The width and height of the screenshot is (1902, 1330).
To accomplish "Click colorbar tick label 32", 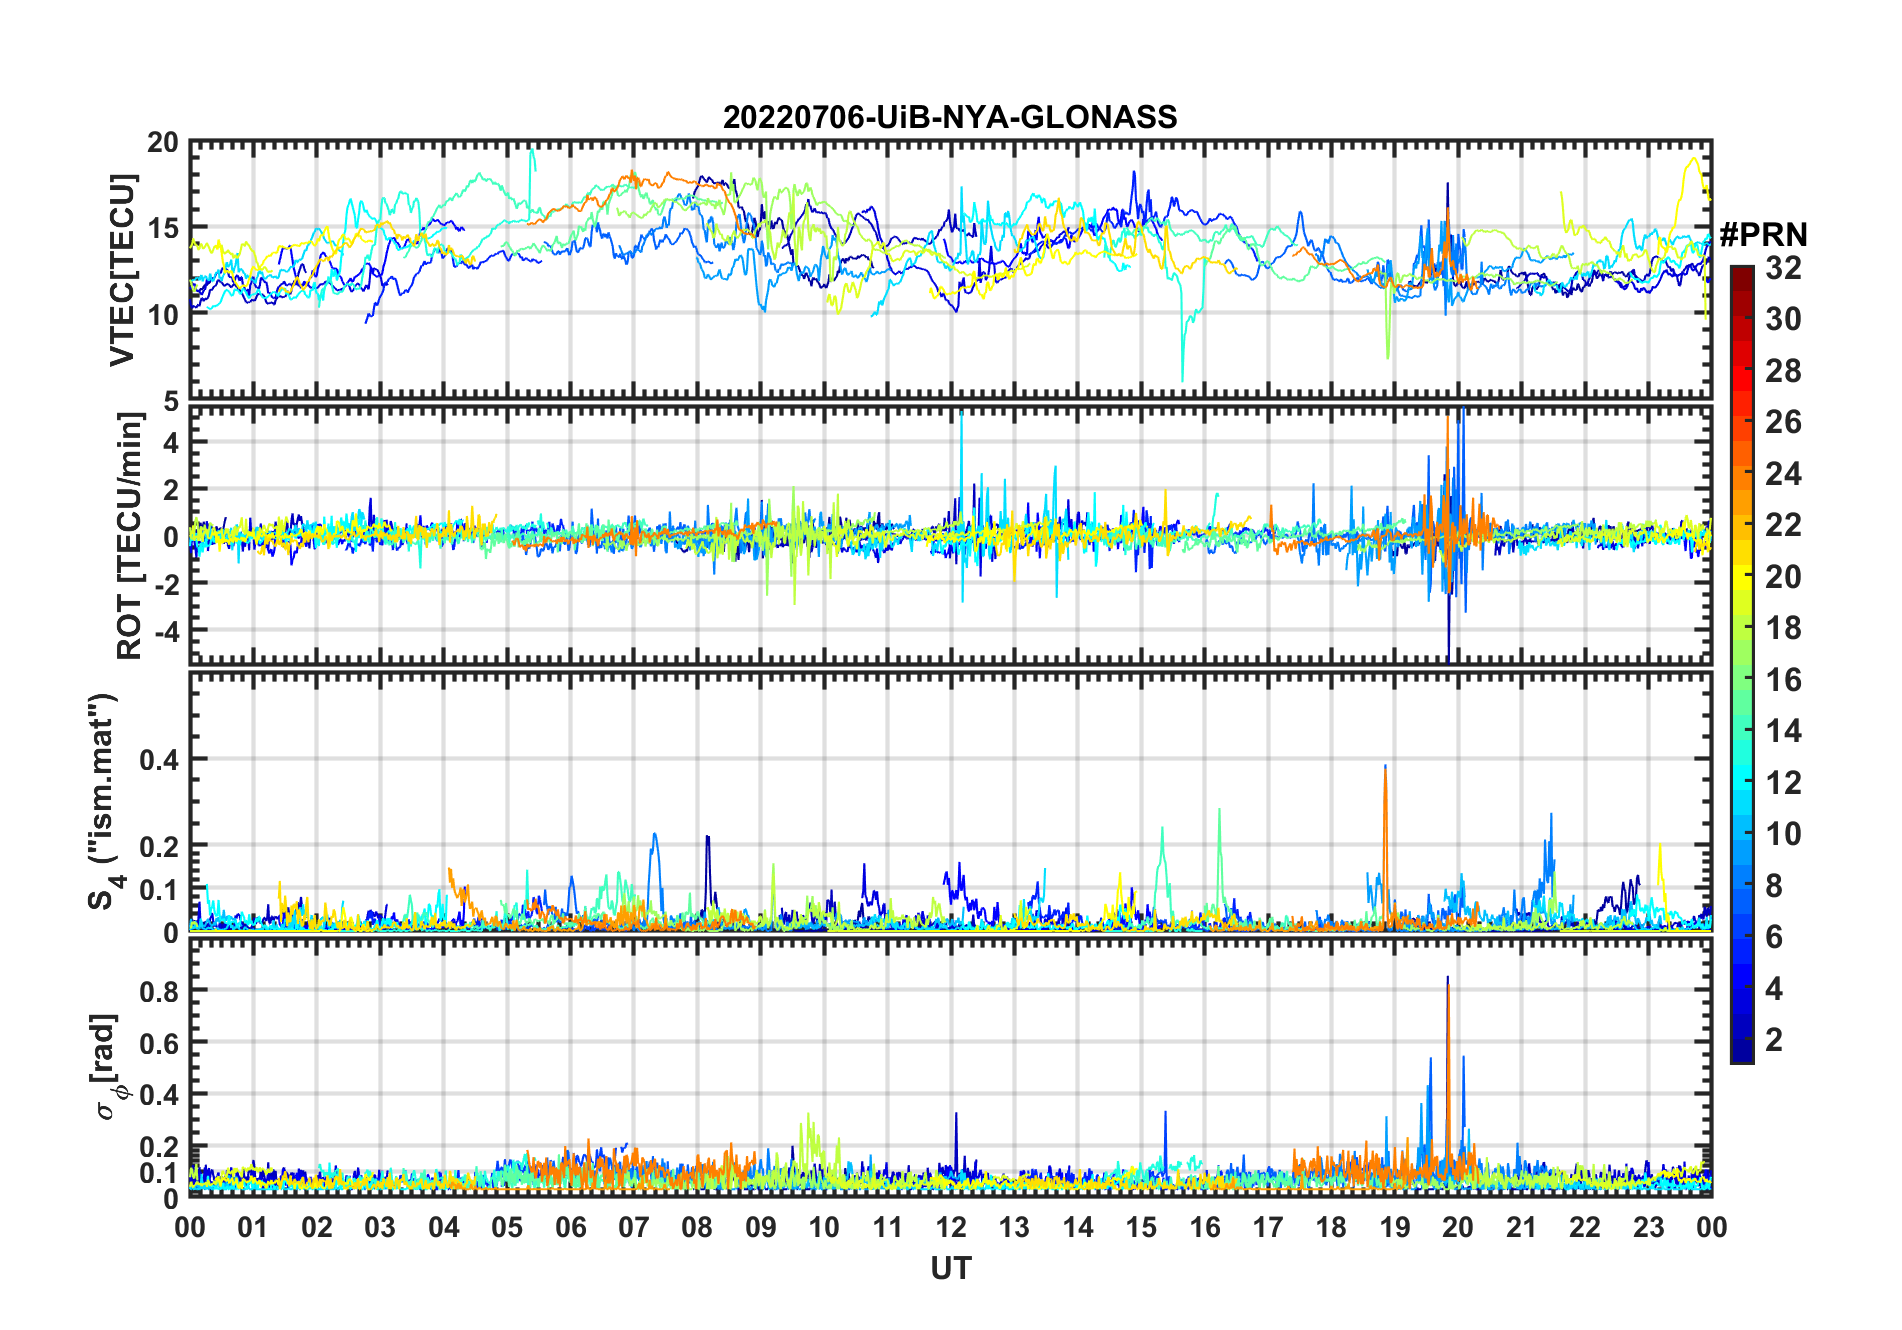I will point(1783,267).
